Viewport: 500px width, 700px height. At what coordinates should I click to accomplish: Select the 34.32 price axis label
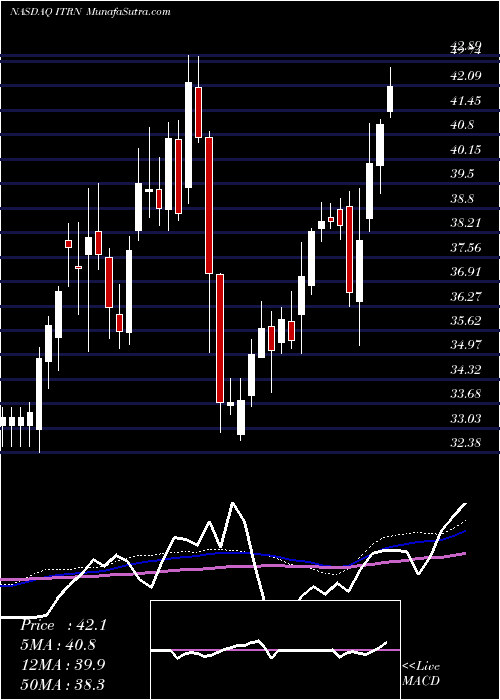(x=466, y=370)
